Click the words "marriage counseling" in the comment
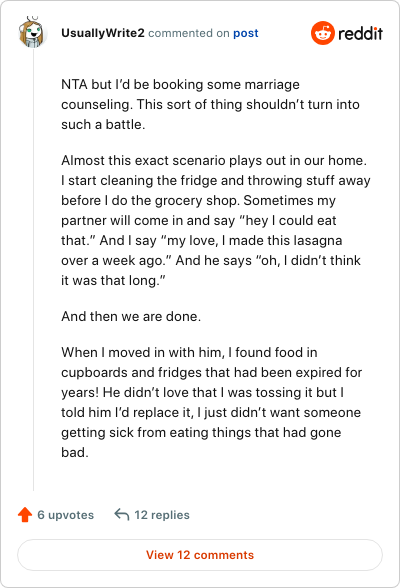 180,94
